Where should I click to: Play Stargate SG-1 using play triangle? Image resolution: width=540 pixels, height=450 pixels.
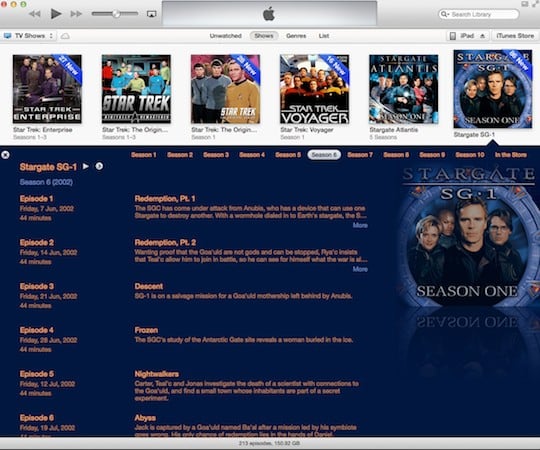[x=85, y=166]
